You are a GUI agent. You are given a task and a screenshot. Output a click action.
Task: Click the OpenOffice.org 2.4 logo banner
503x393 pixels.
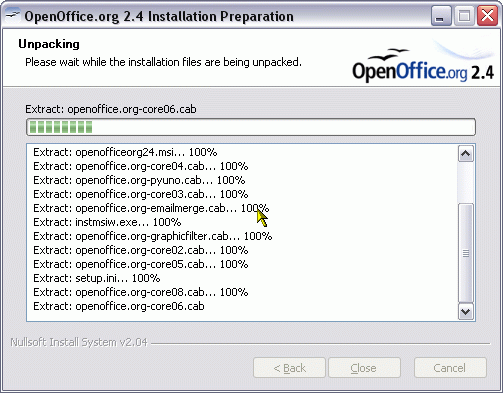coord(423,63)
